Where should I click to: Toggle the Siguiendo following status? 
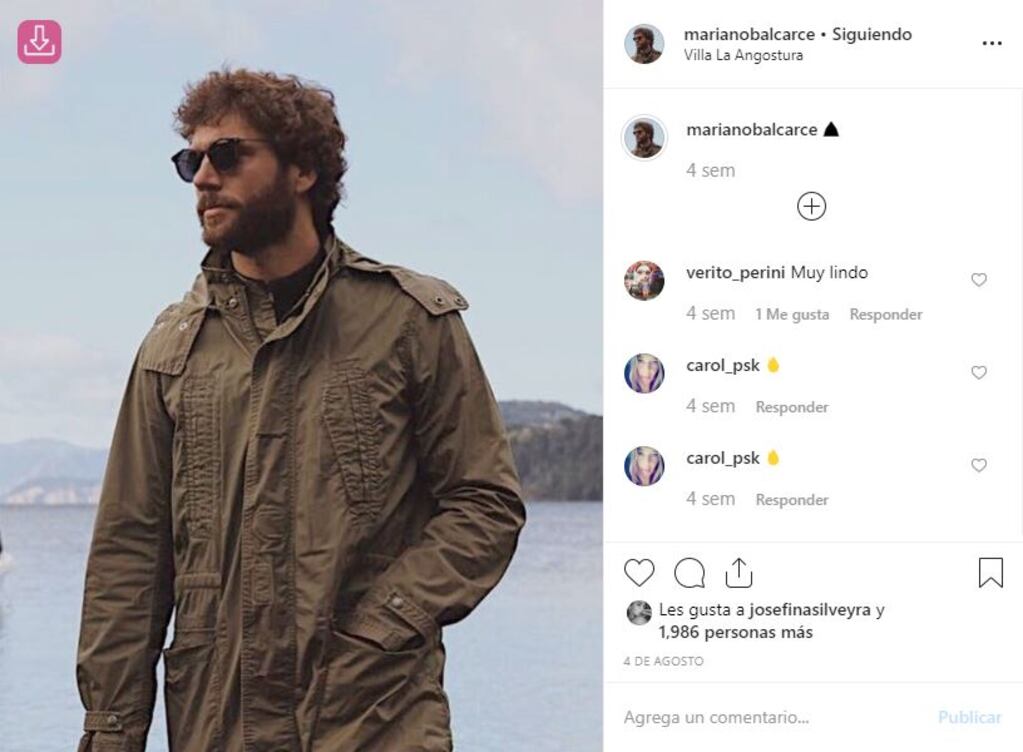872,34
